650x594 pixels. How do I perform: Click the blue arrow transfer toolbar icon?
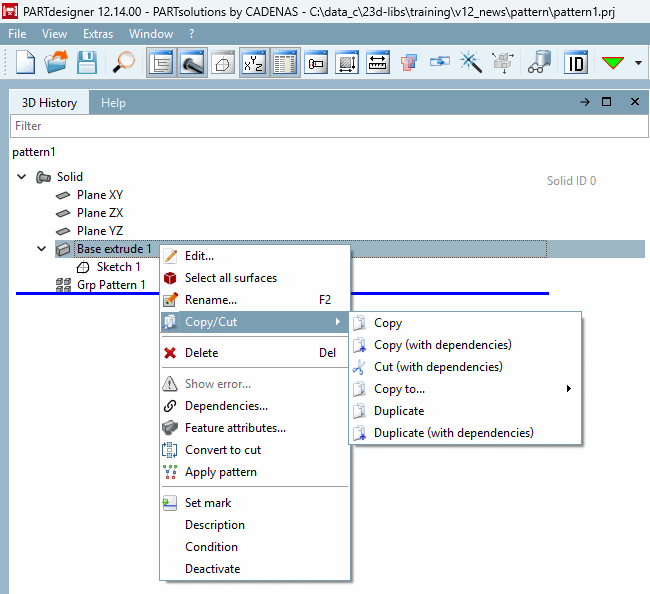tap(439, 62)
